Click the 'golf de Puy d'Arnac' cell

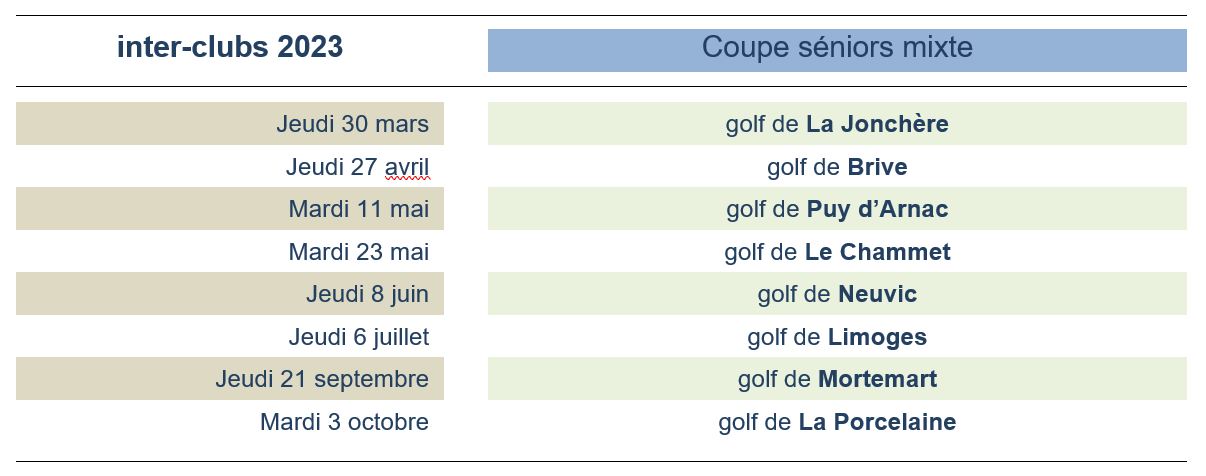point(837,209)
